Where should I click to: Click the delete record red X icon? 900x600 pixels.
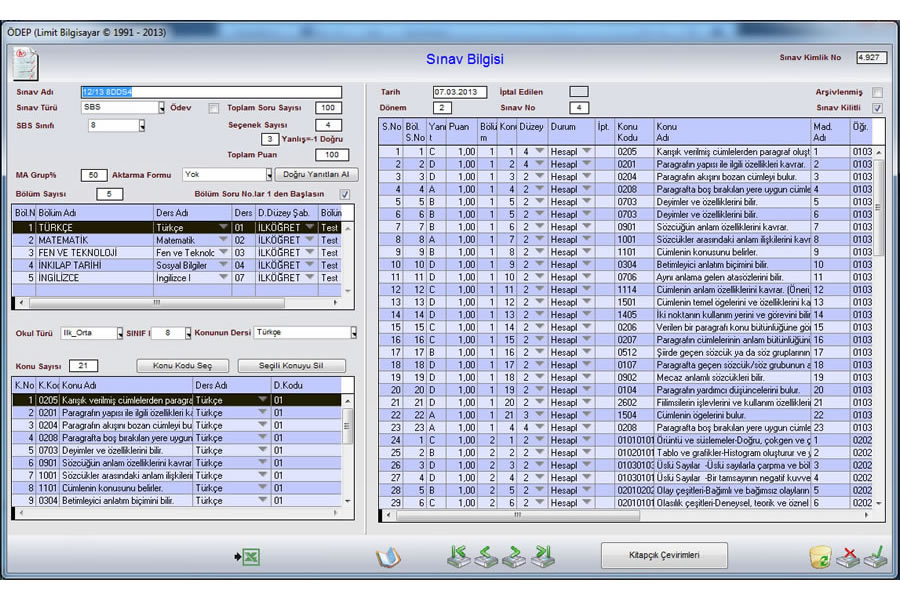click(x=847, y=557)
